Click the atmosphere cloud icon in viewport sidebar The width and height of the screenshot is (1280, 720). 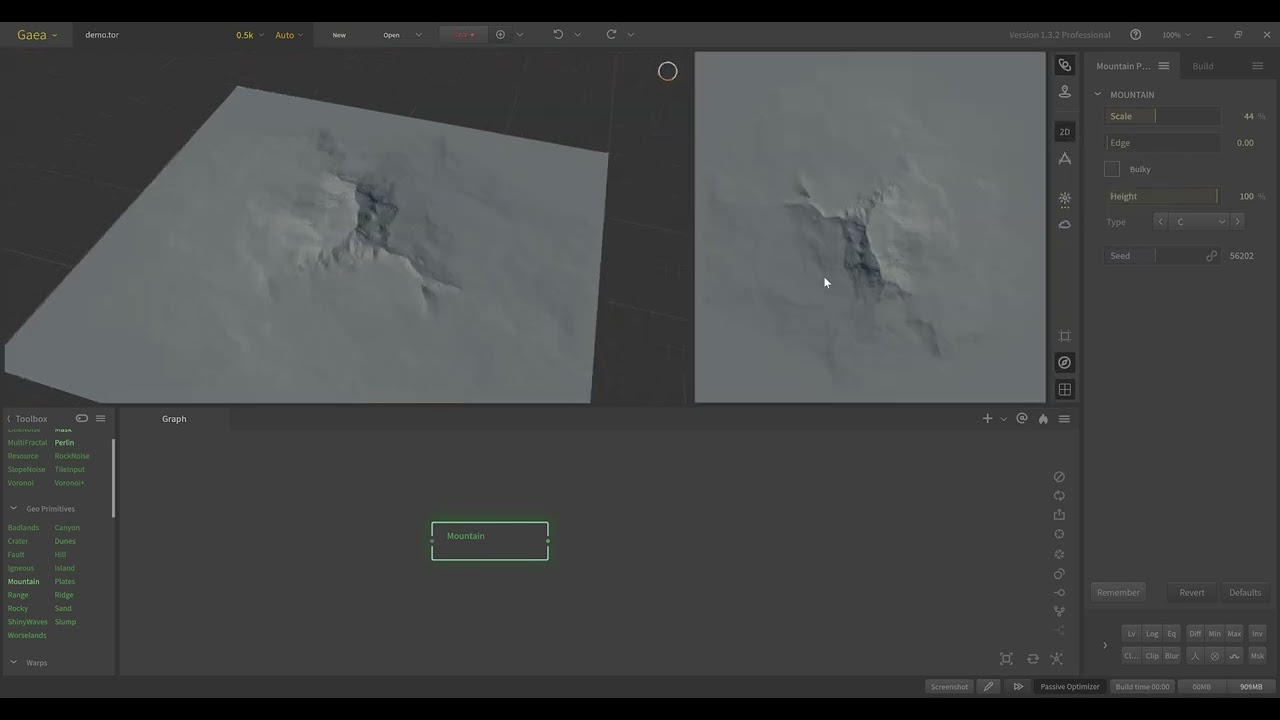[x=1065, y=224]
